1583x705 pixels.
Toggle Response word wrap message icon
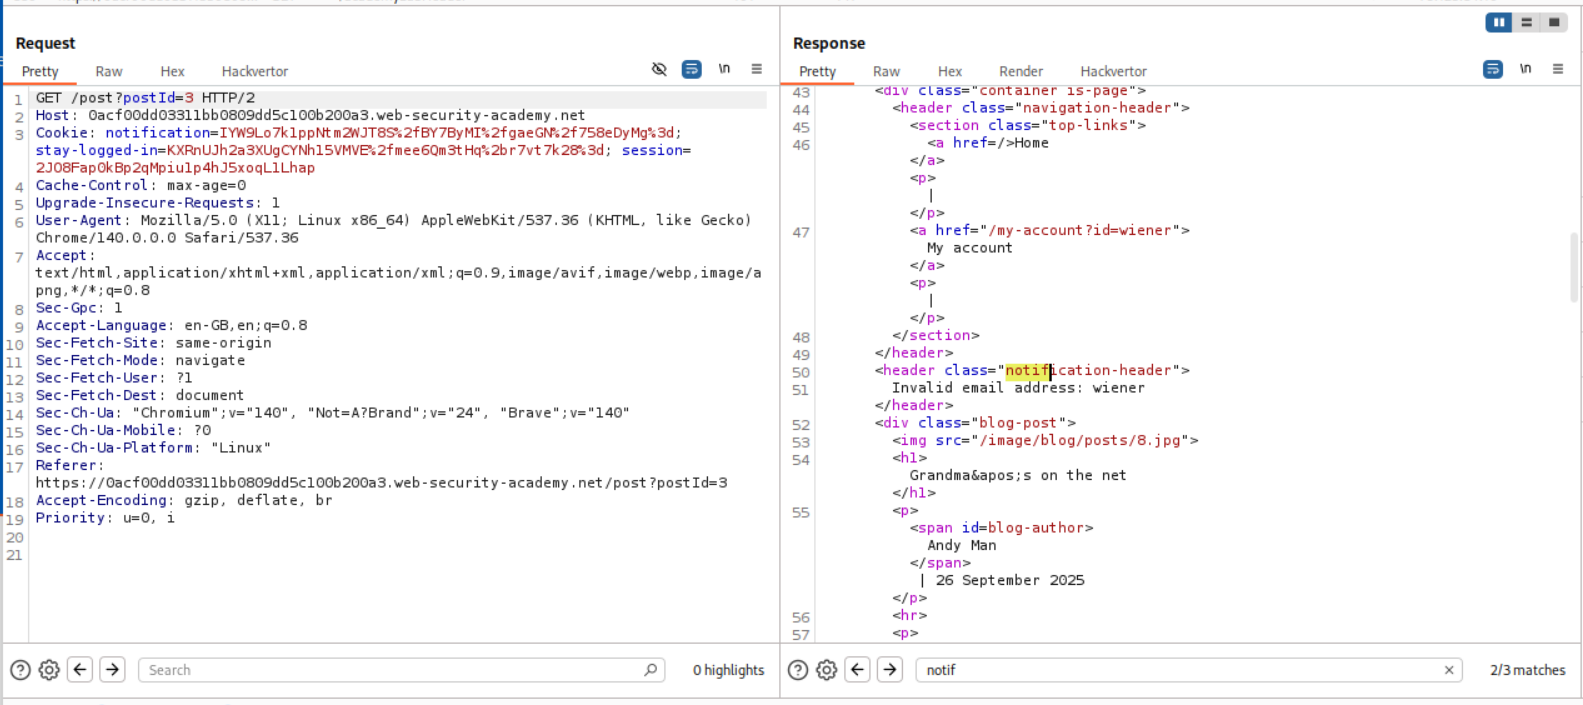coord(1492,69)
